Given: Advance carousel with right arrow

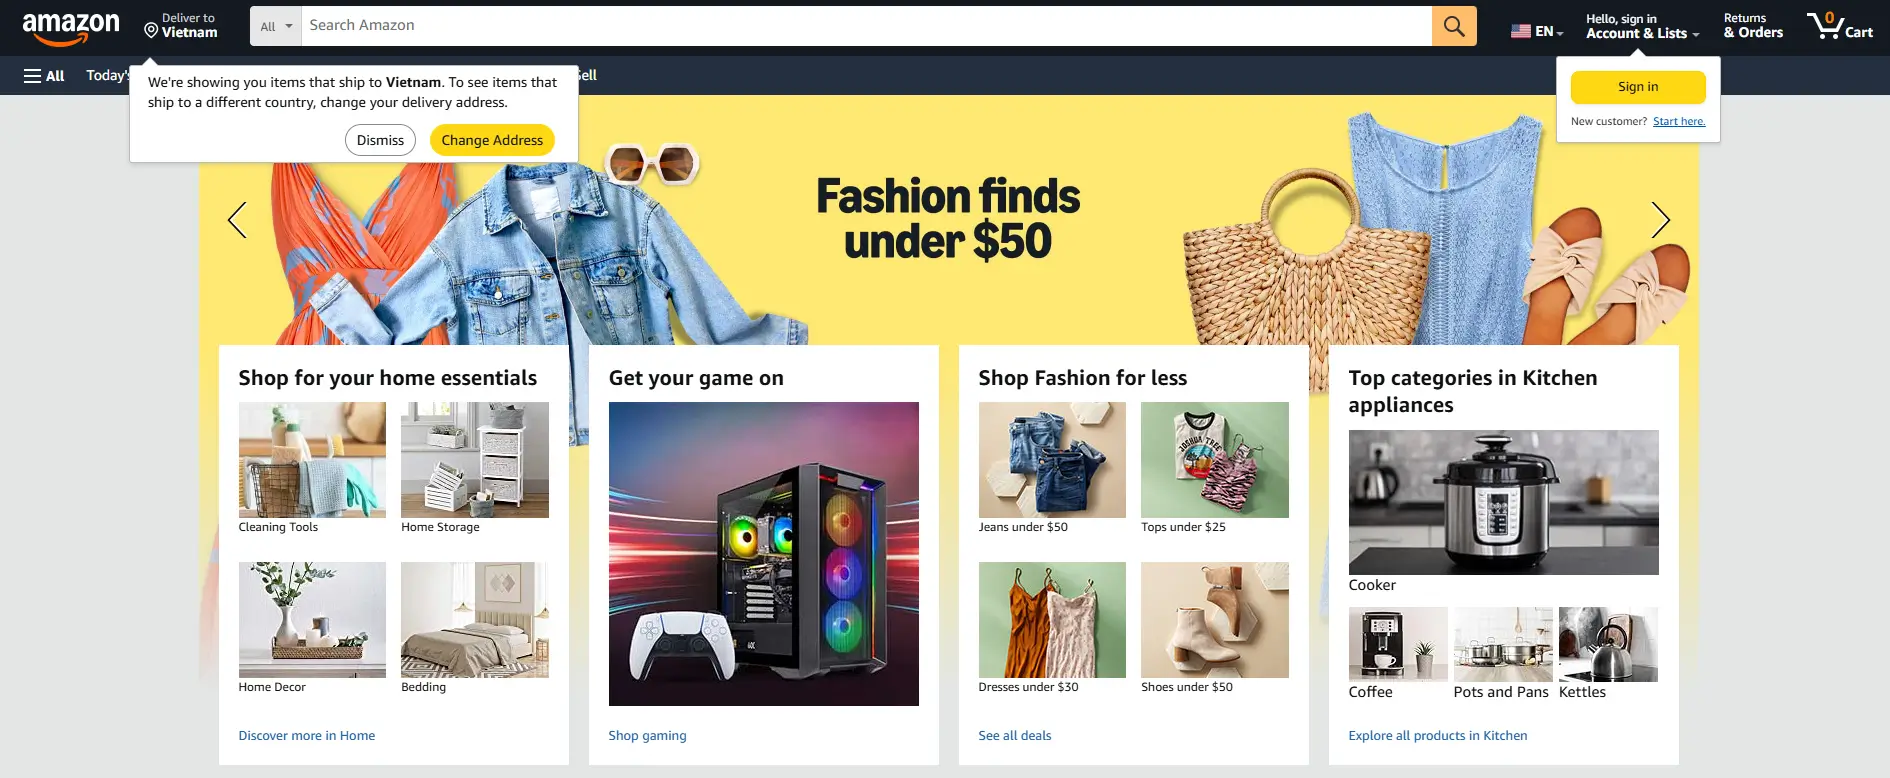Looking at the screenshot, I should click(1660, 220).
